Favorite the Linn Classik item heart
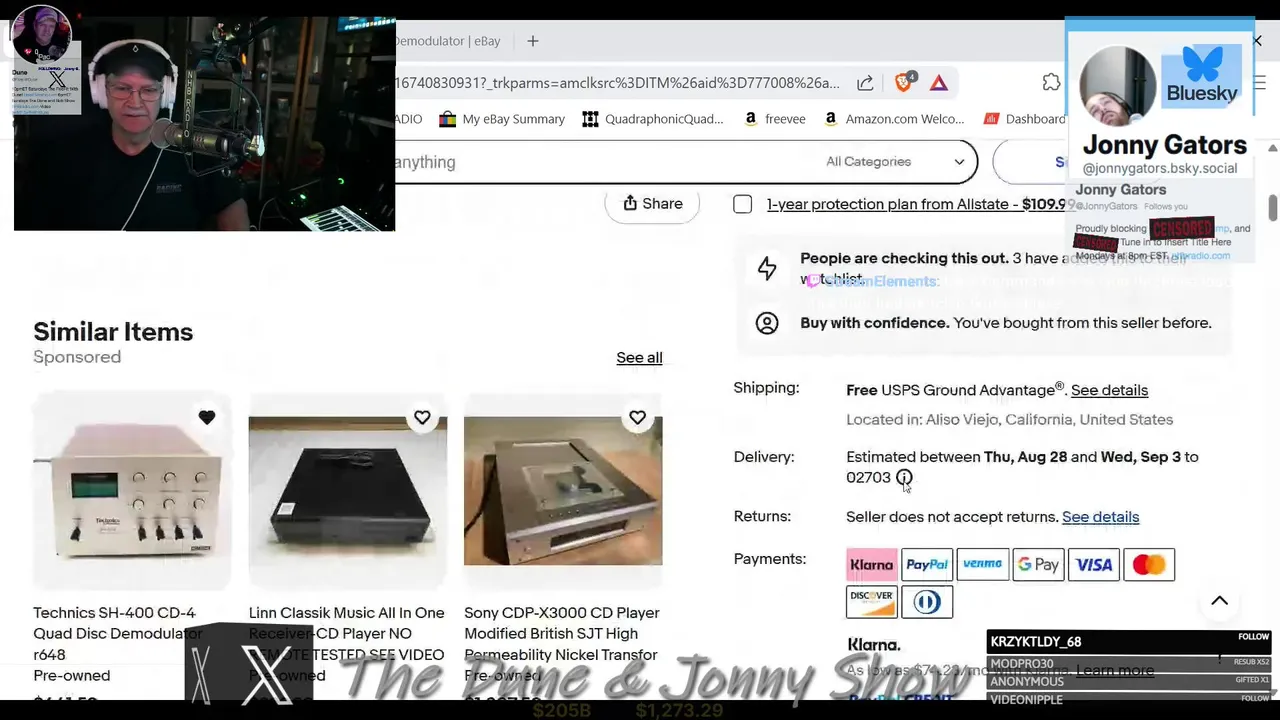 click(x=422, y=417)
